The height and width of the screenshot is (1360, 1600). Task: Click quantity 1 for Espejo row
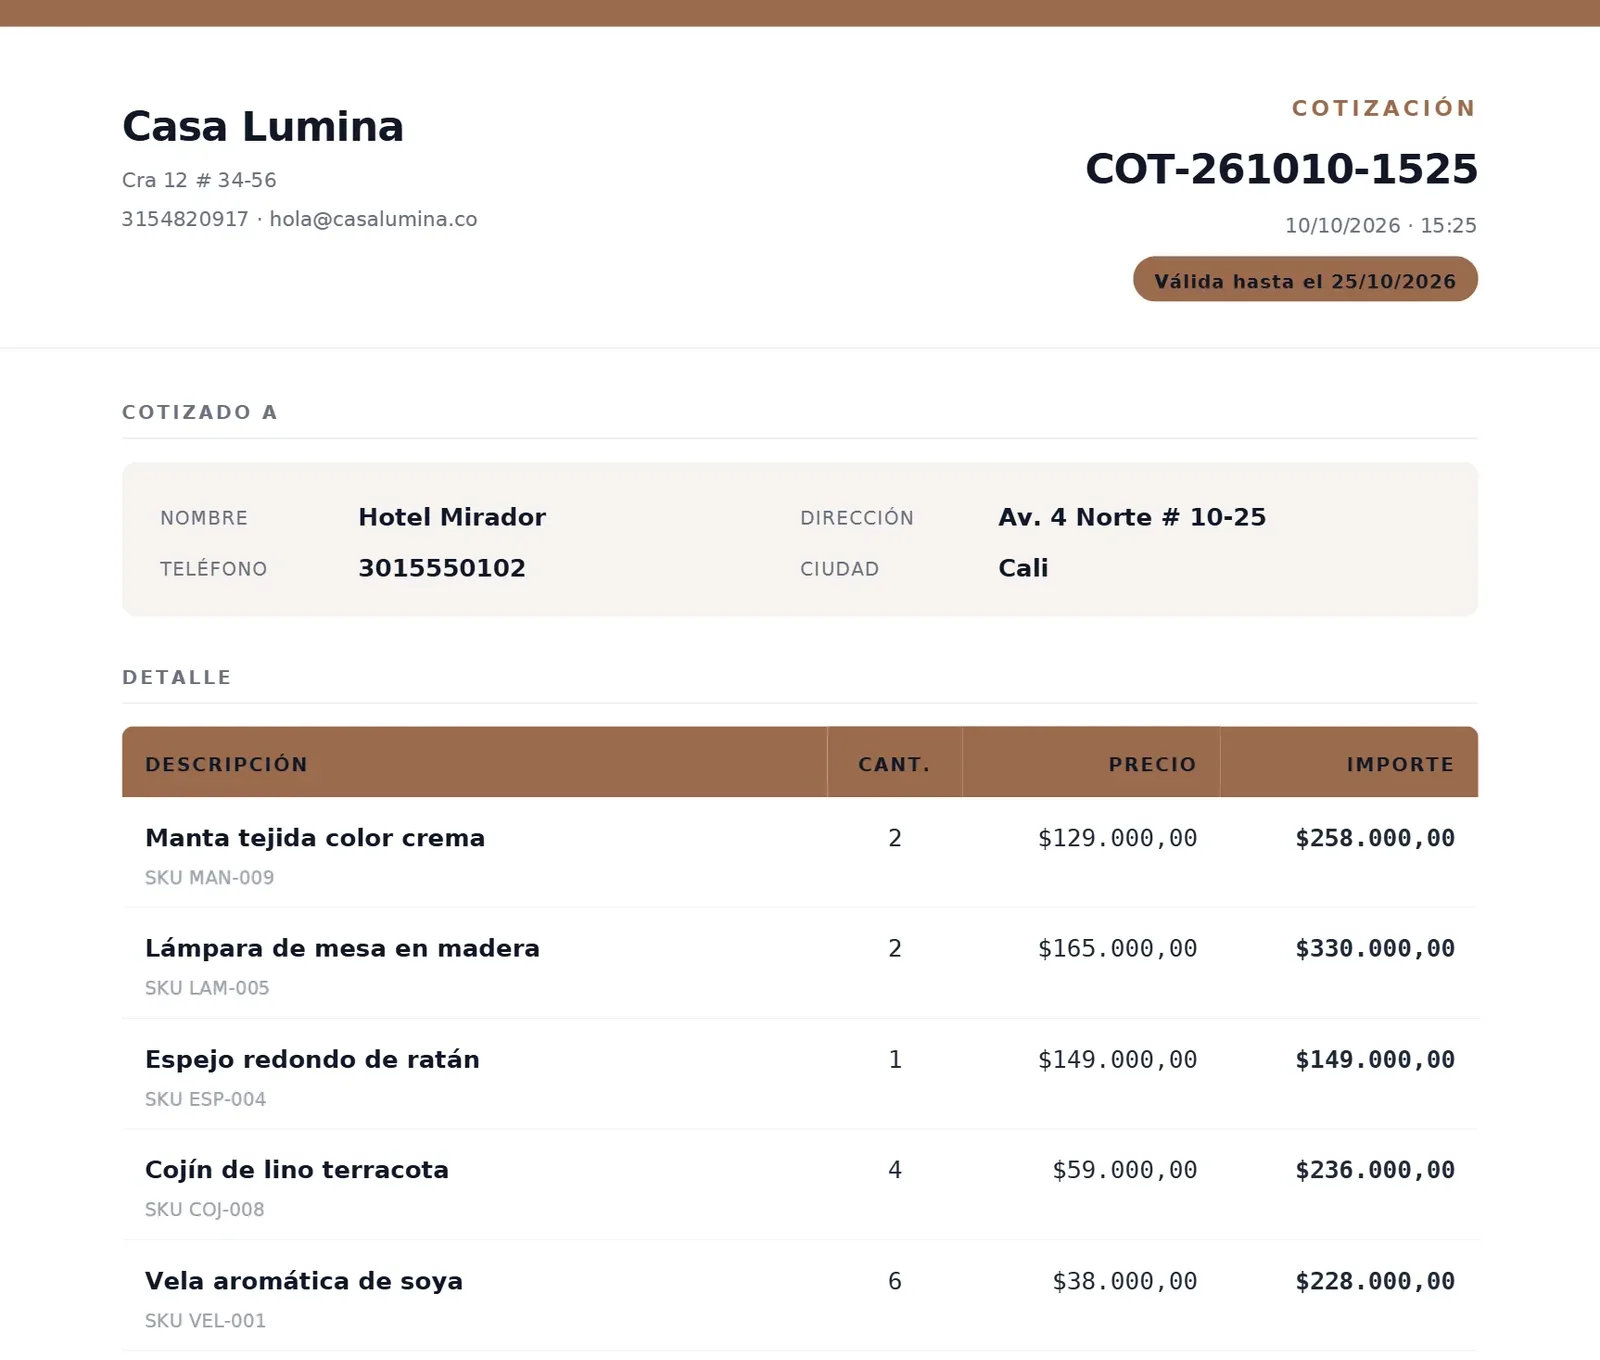895,1059
